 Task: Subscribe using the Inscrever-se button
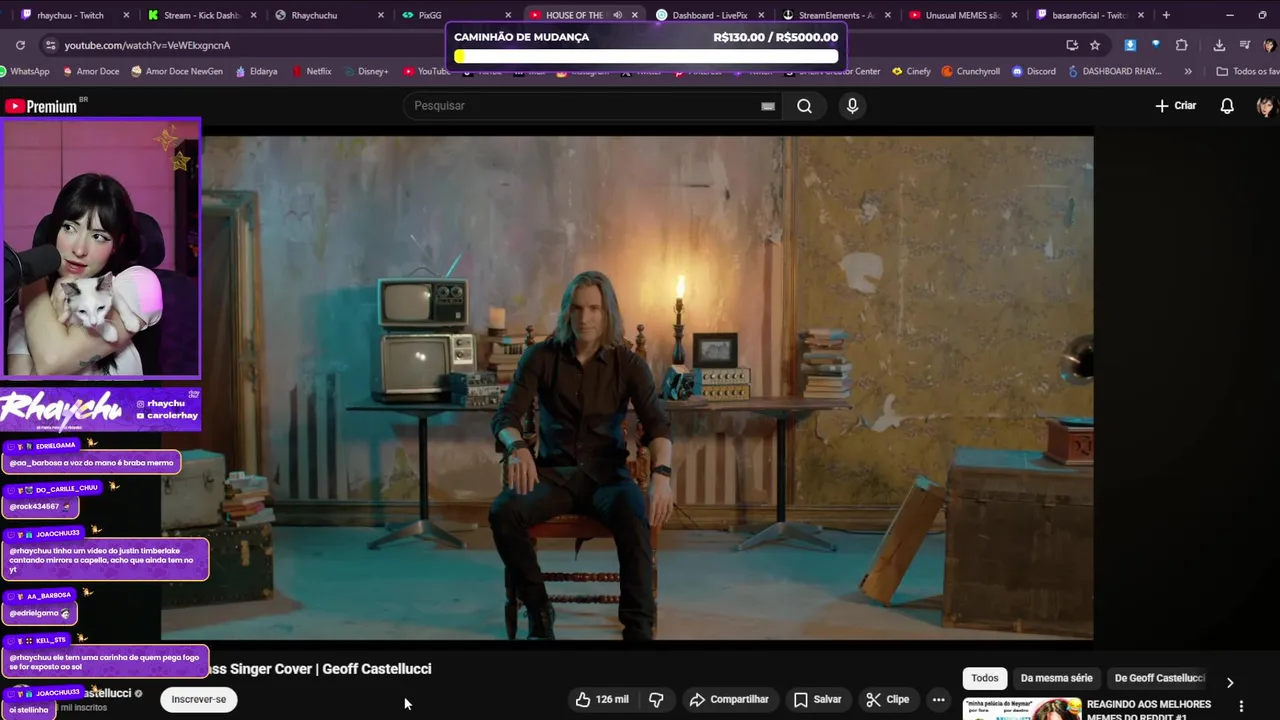click(x=199, y=699)
